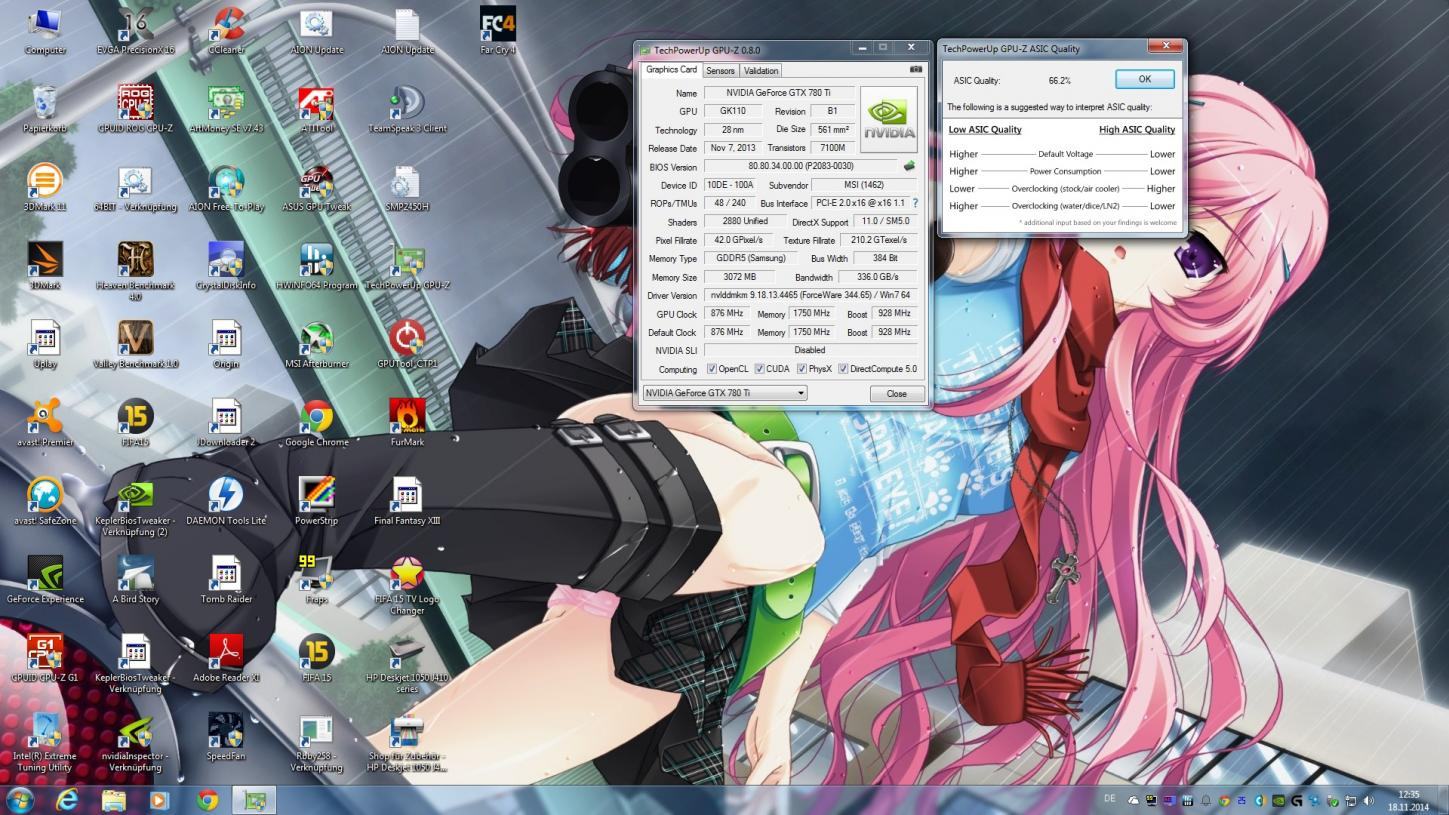Screen dimensions: 1449x815
Task: Open Chrome from the taskbar
Action: (x=207, y=800)
